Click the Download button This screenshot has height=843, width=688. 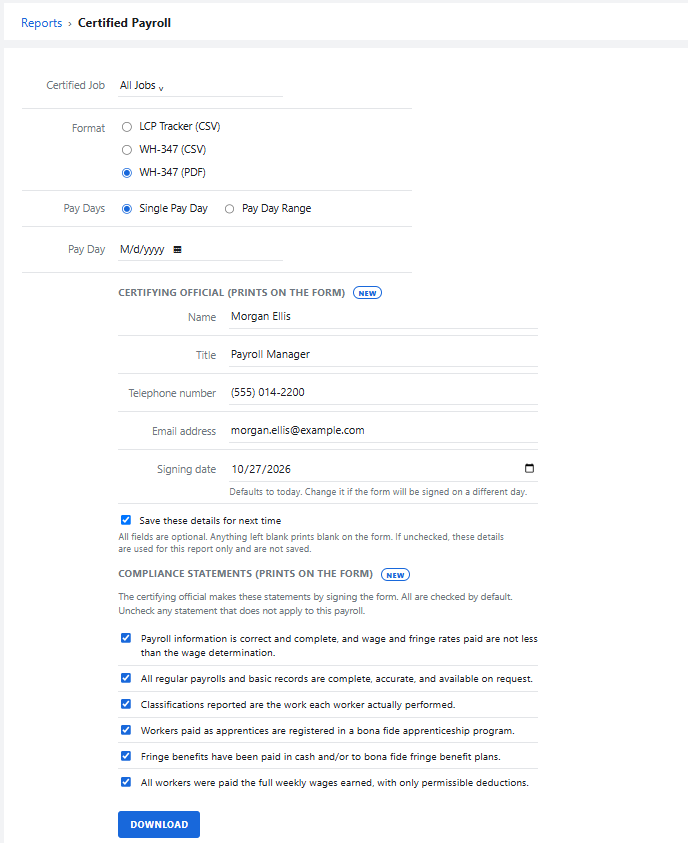pos(159,824)
